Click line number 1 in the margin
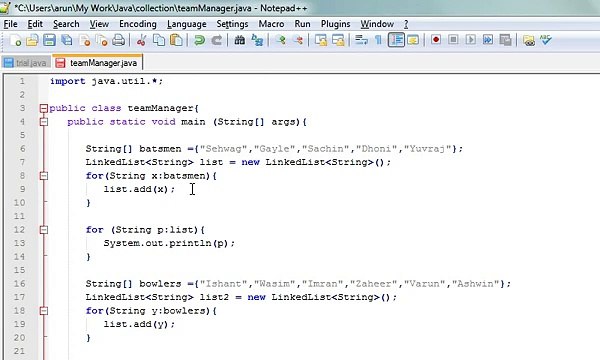The height and width of the screenshot is (360, 600). [x=22, y=81]
